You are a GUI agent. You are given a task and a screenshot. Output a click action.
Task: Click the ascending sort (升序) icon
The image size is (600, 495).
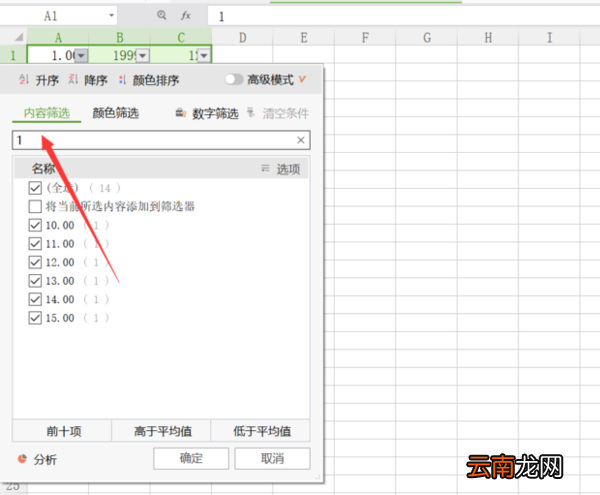[24, 80]
